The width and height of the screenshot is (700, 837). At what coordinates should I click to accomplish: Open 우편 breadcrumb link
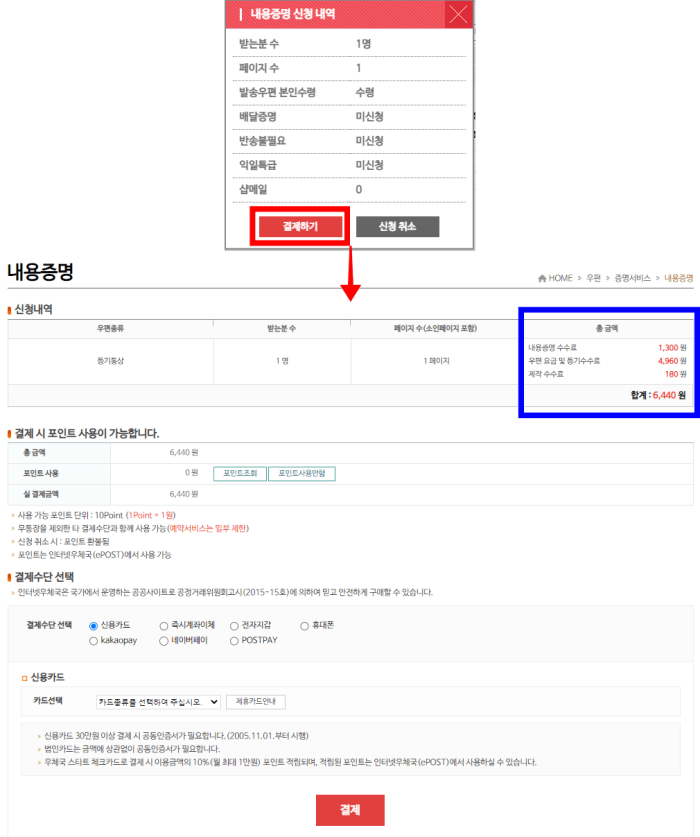[x=593, y=278]
